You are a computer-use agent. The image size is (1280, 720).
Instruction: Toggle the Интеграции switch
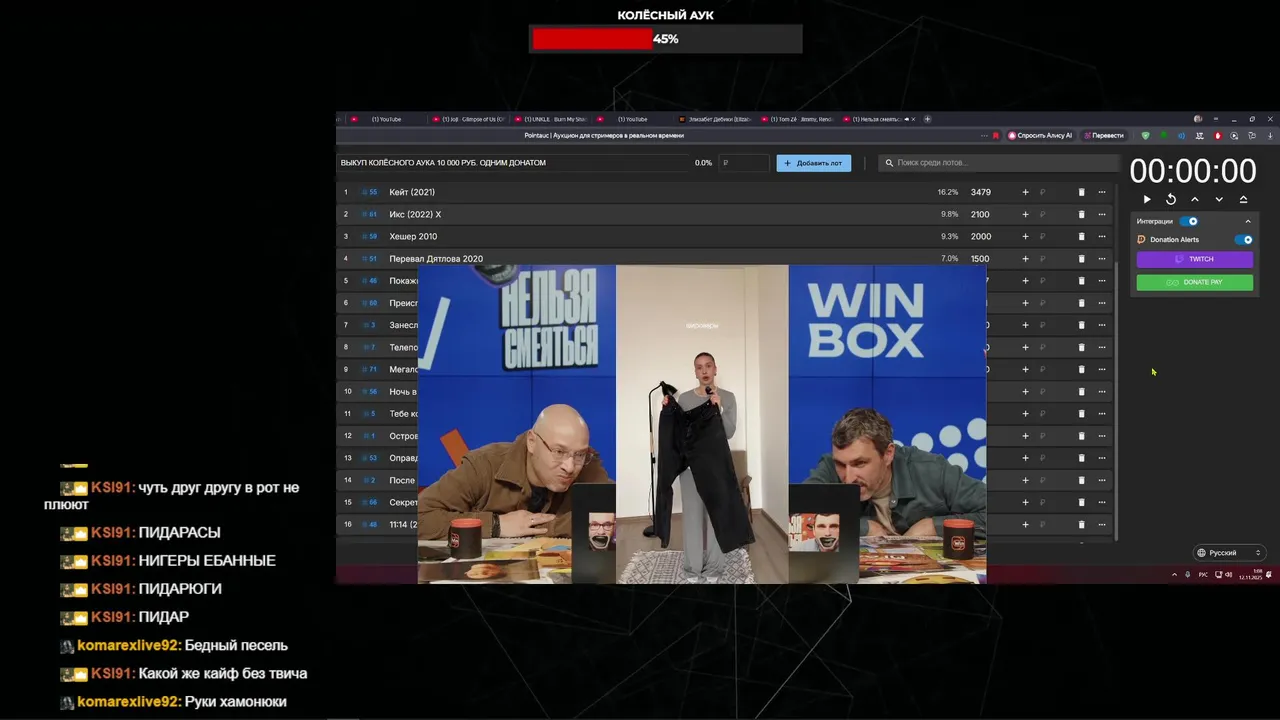tap(1189, 221)
